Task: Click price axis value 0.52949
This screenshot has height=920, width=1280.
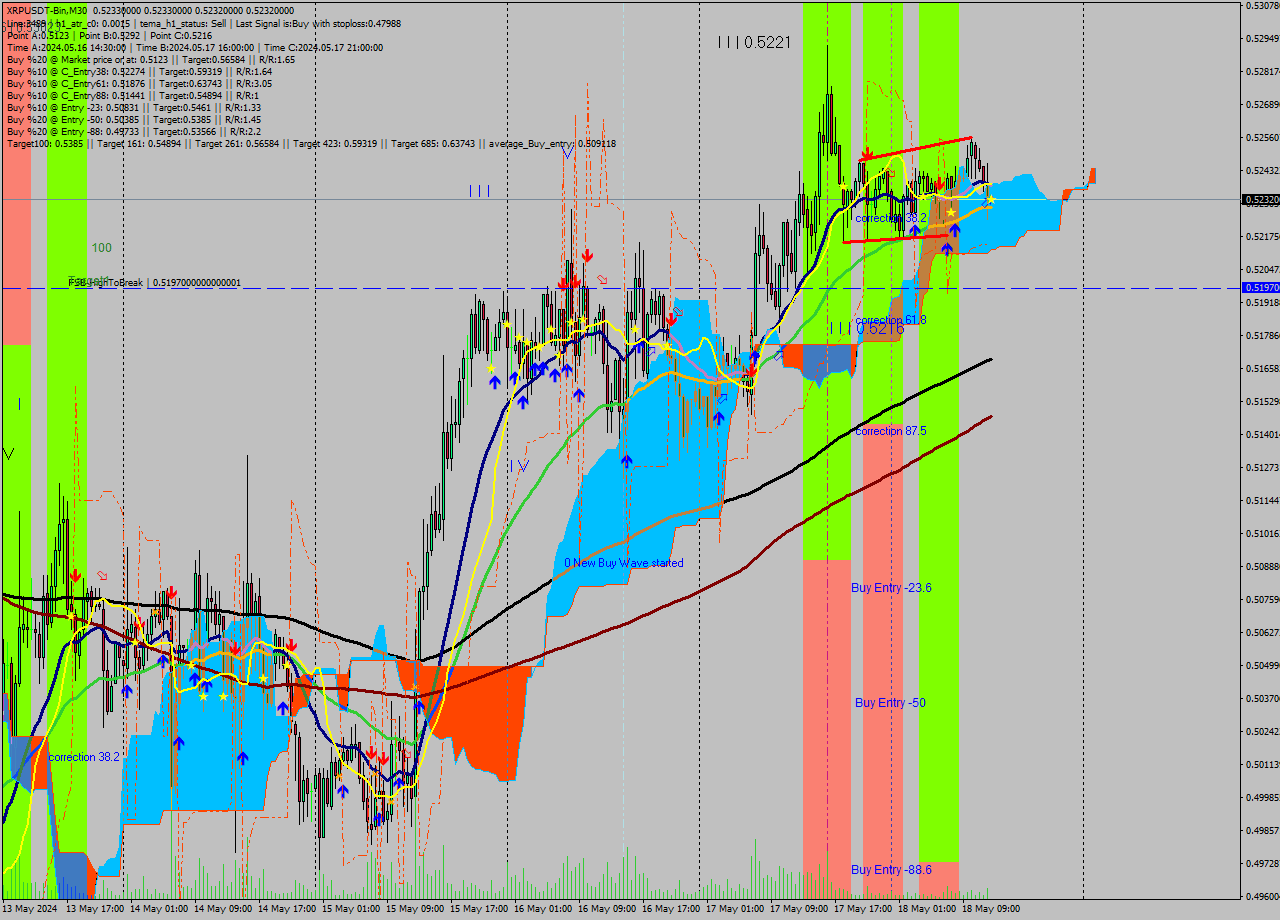Action: pyautogui.click(x=1264, y=39)
